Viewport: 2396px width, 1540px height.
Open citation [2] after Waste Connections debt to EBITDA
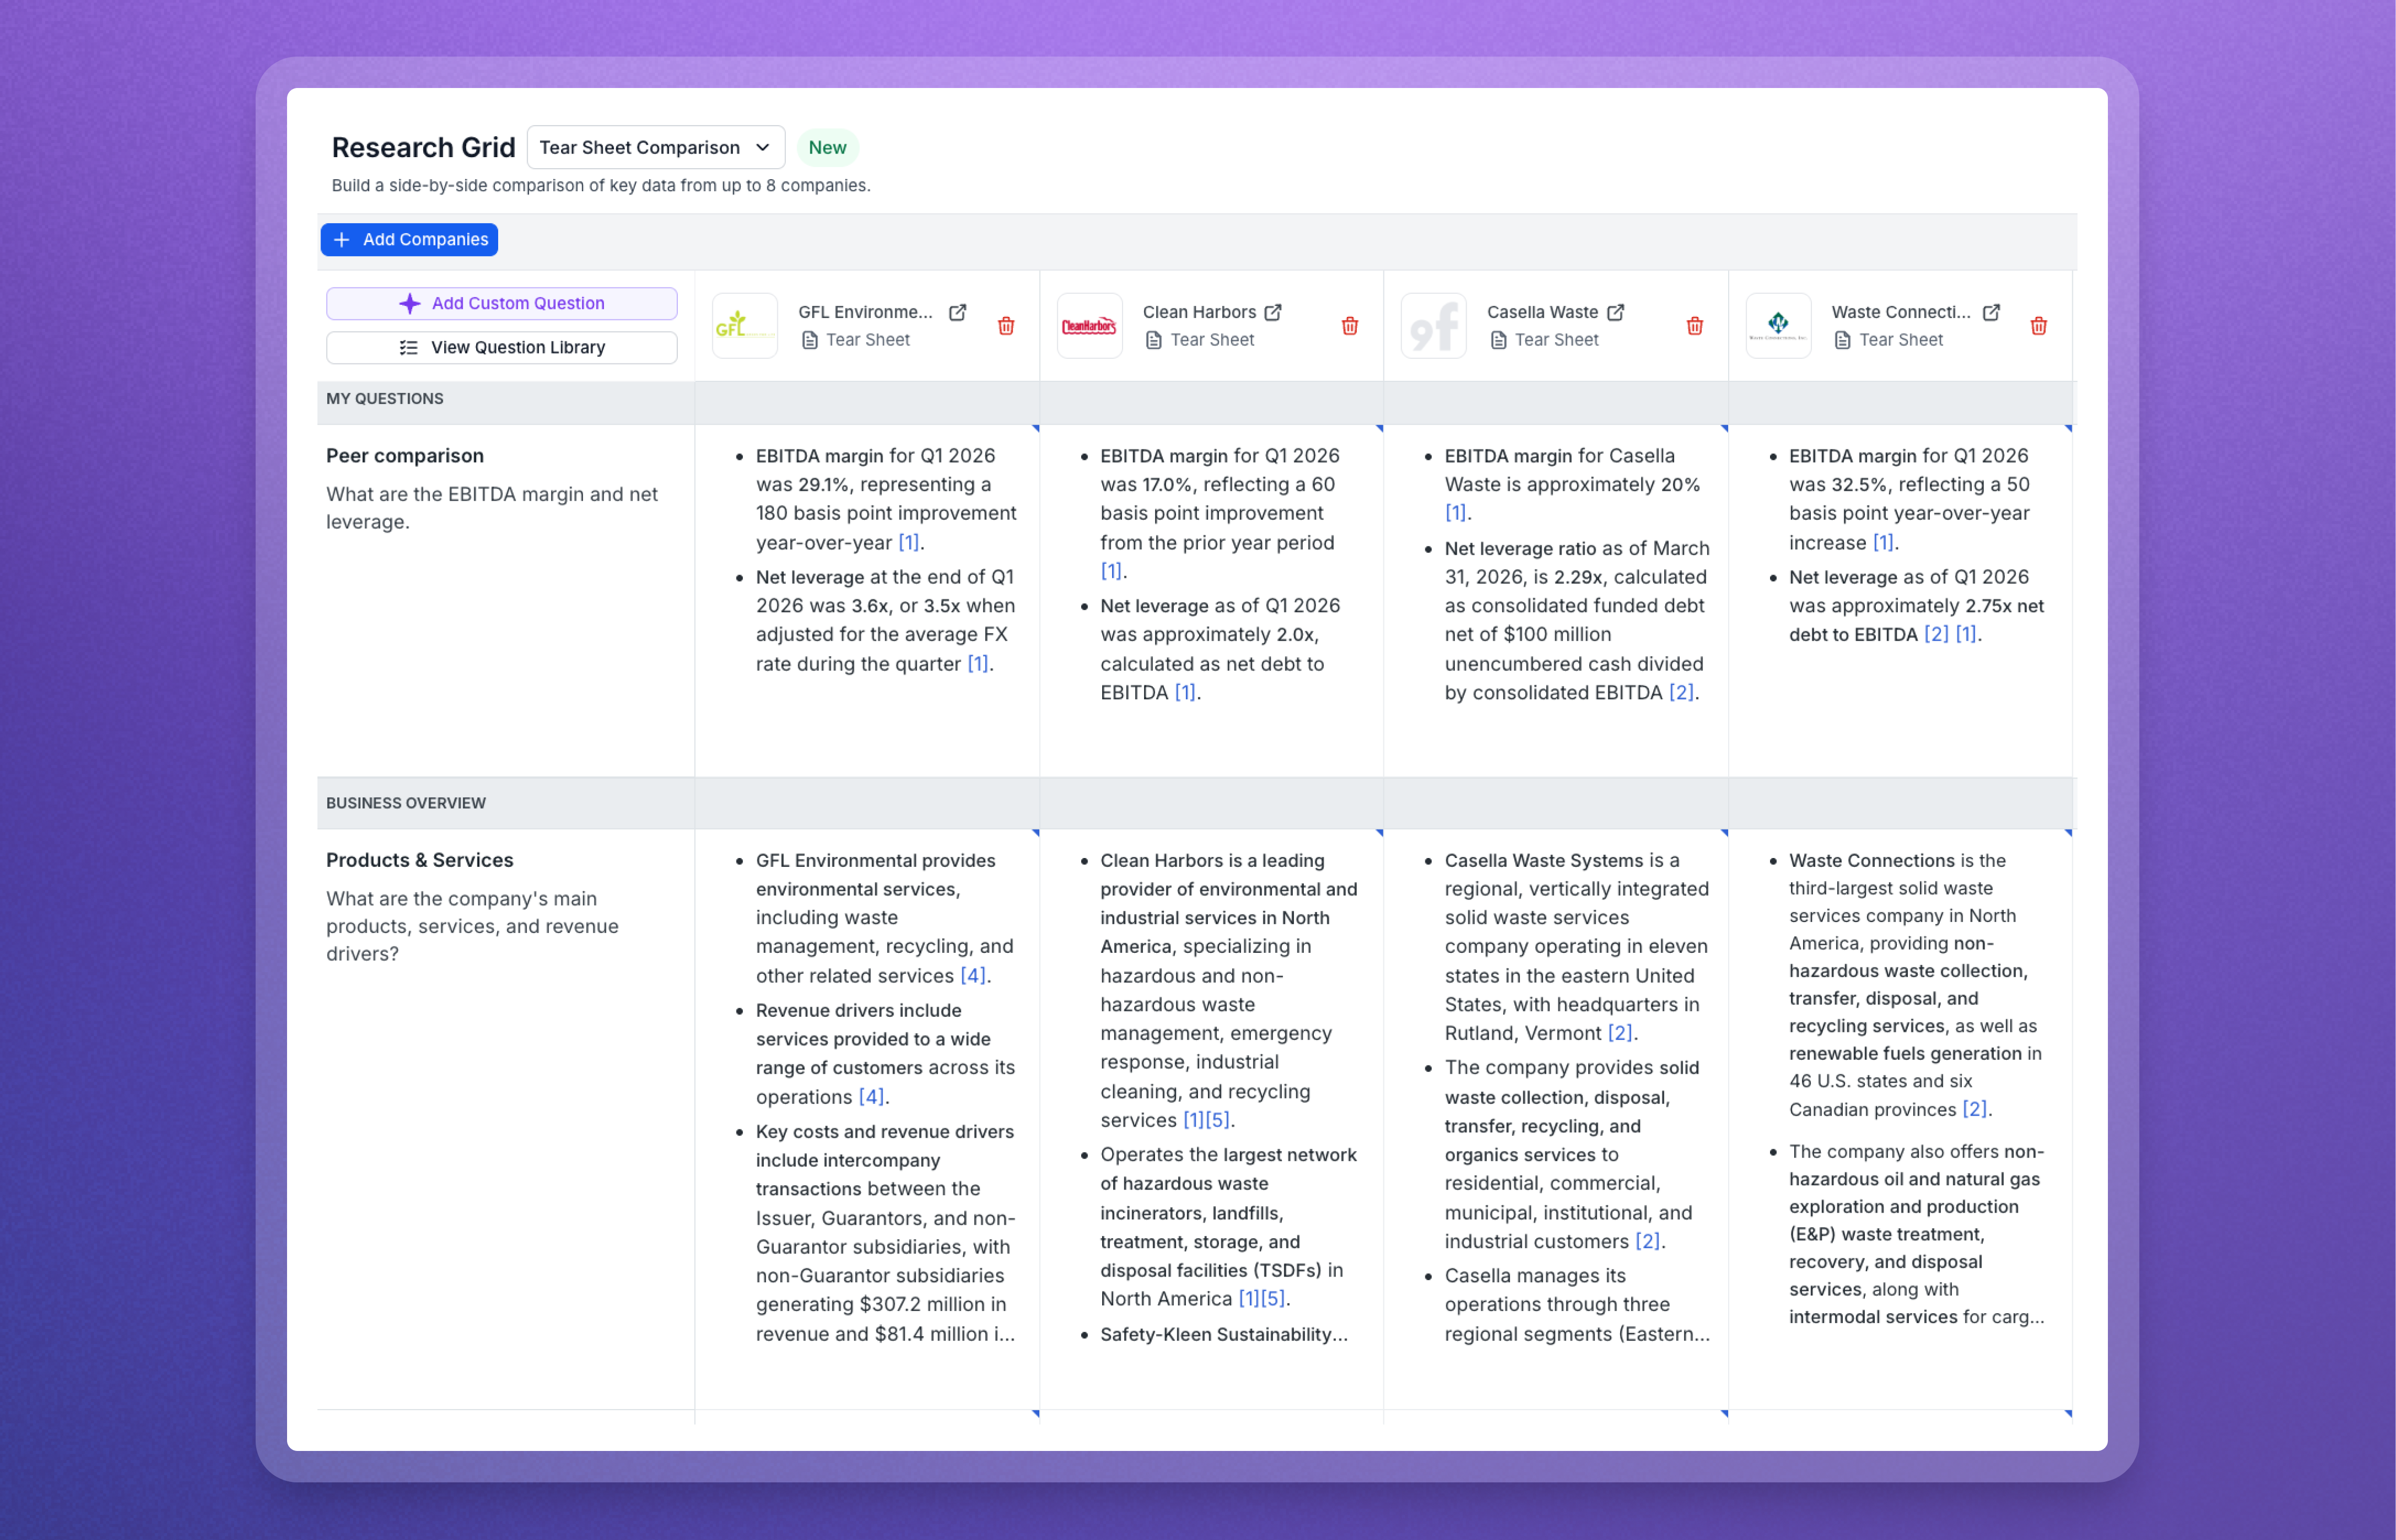pyautogui.click(x=1936, y=635)
